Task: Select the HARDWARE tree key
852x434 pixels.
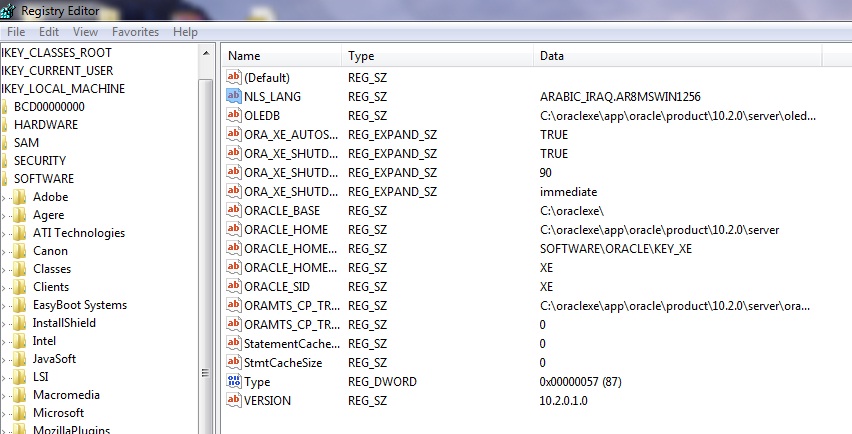Action: point(45,125)
